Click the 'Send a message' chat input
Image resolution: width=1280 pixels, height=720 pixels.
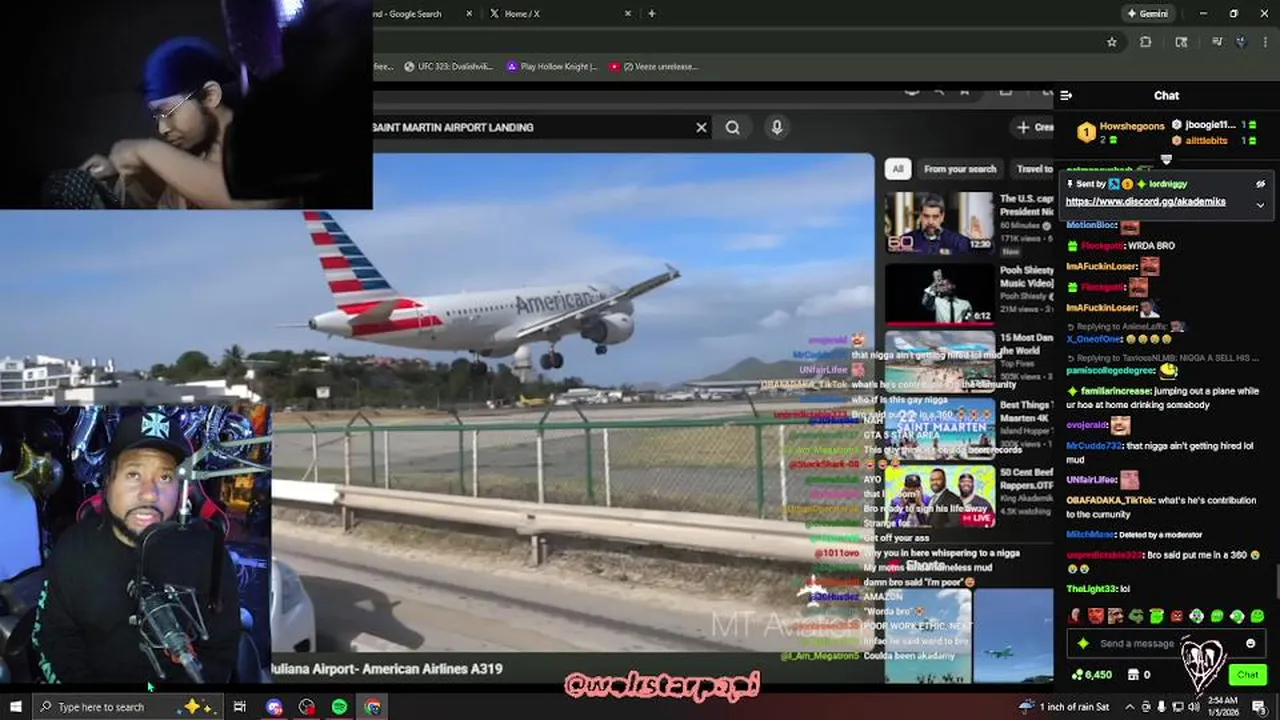click(1165, 643)
